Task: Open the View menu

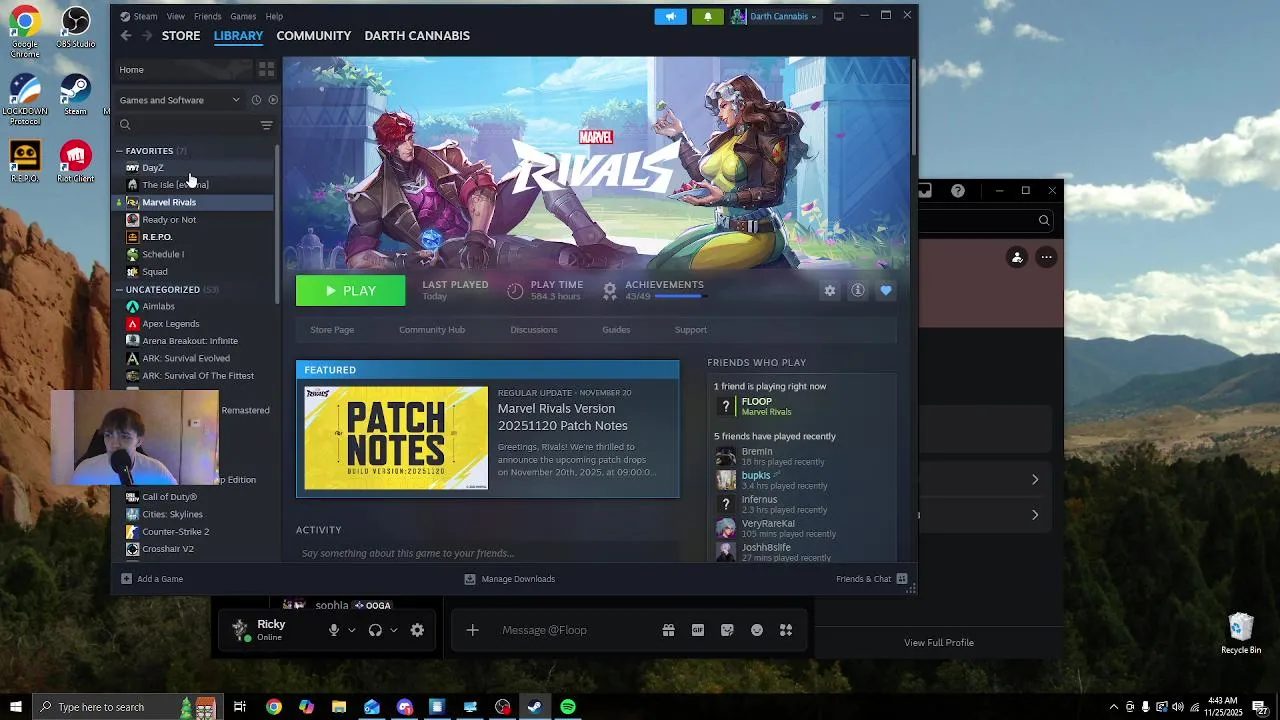Action: [x=176, y=16]
